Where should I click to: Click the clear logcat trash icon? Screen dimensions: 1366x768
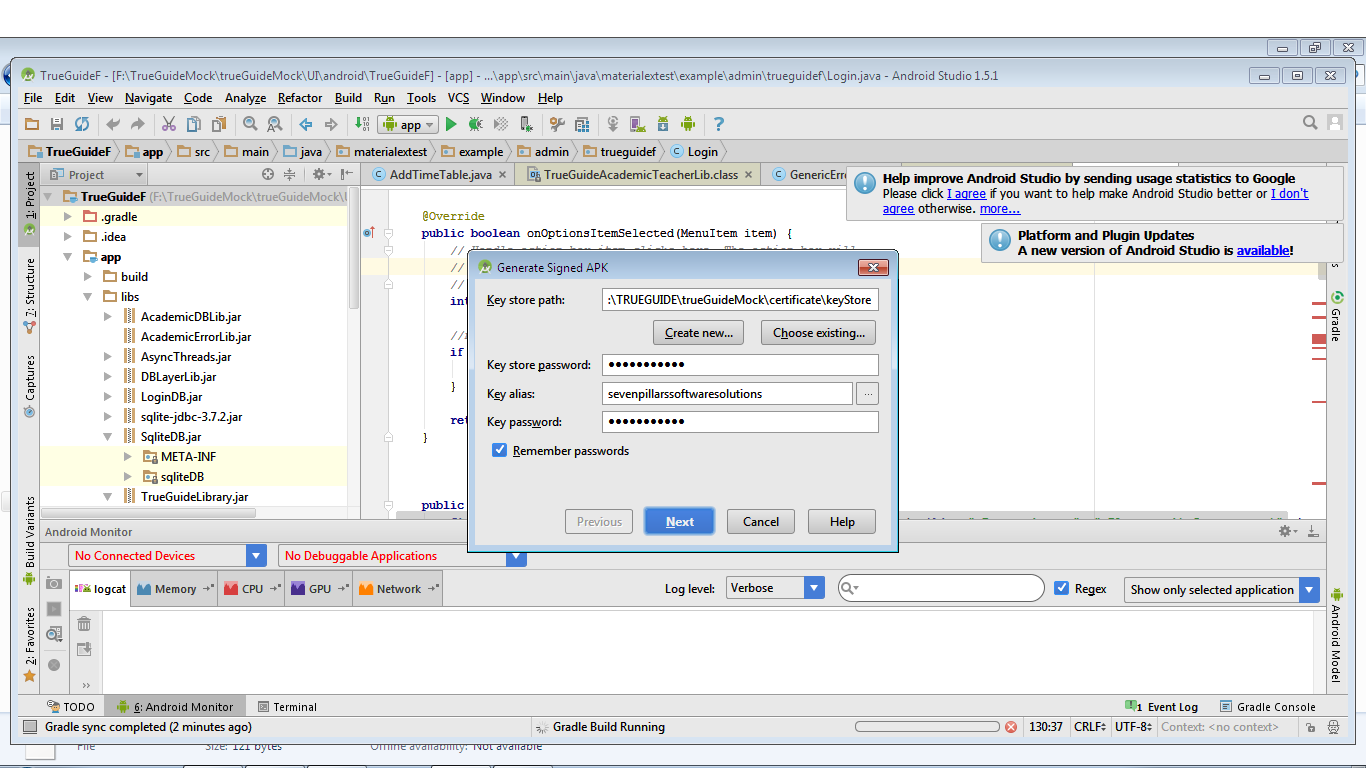[84, 624]
